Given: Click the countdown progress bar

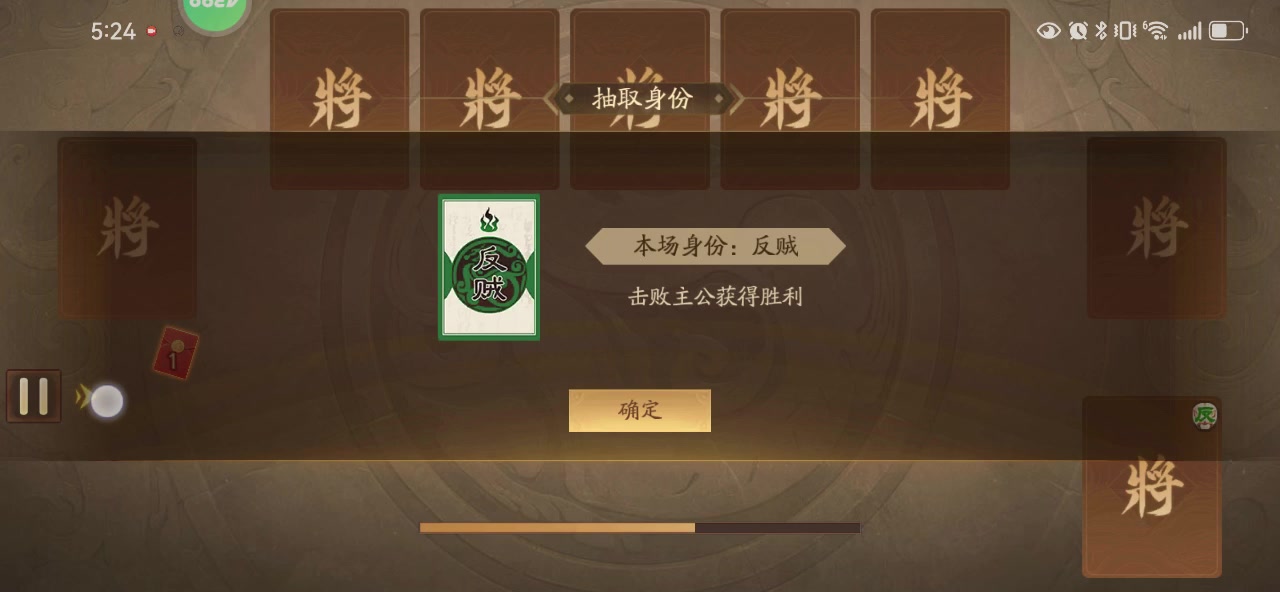Looking at the screenshot, I should 640,527.
